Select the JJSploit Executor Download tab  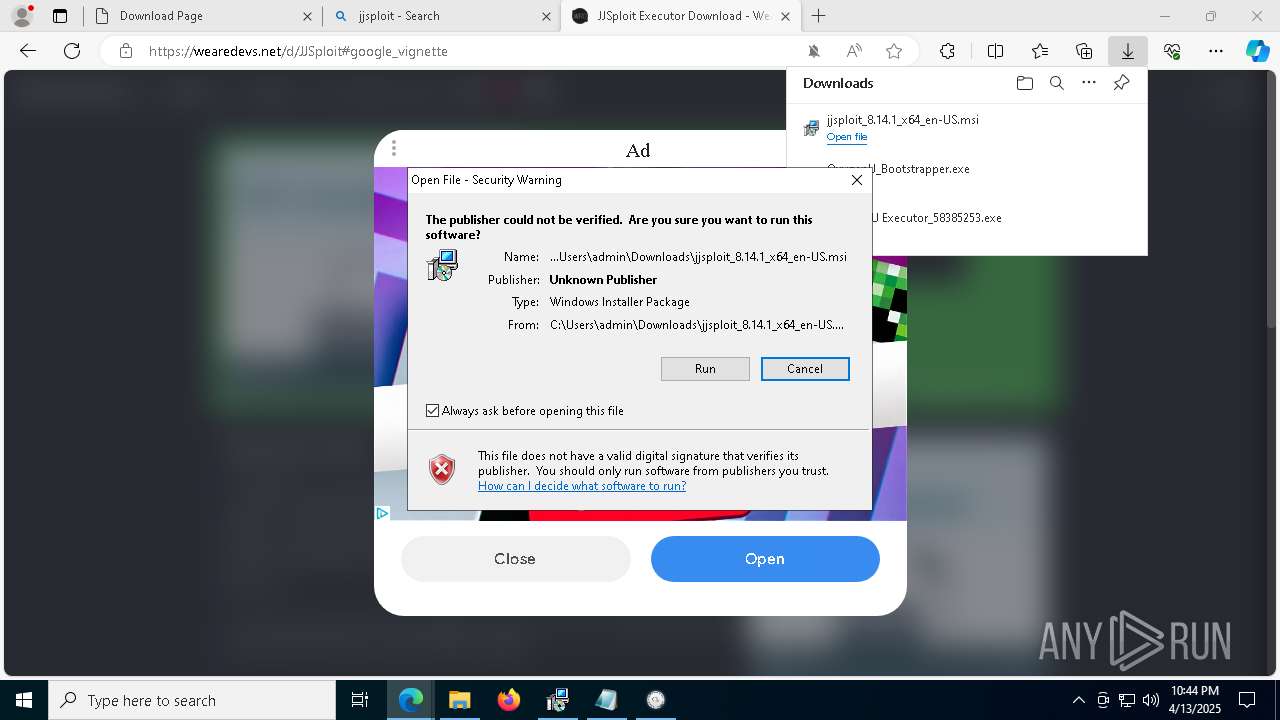coord(680,16)
